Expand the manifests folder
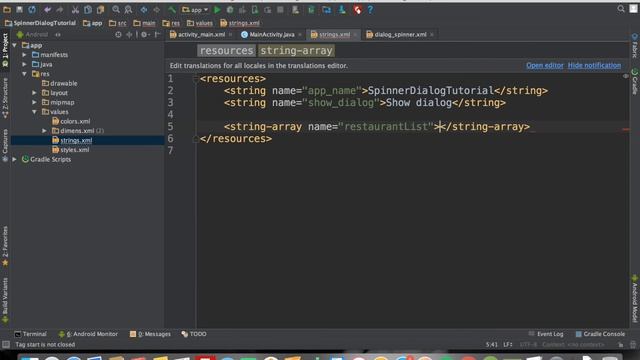The height and width of the screenshot is (360, 640). [x=24, y=55]
